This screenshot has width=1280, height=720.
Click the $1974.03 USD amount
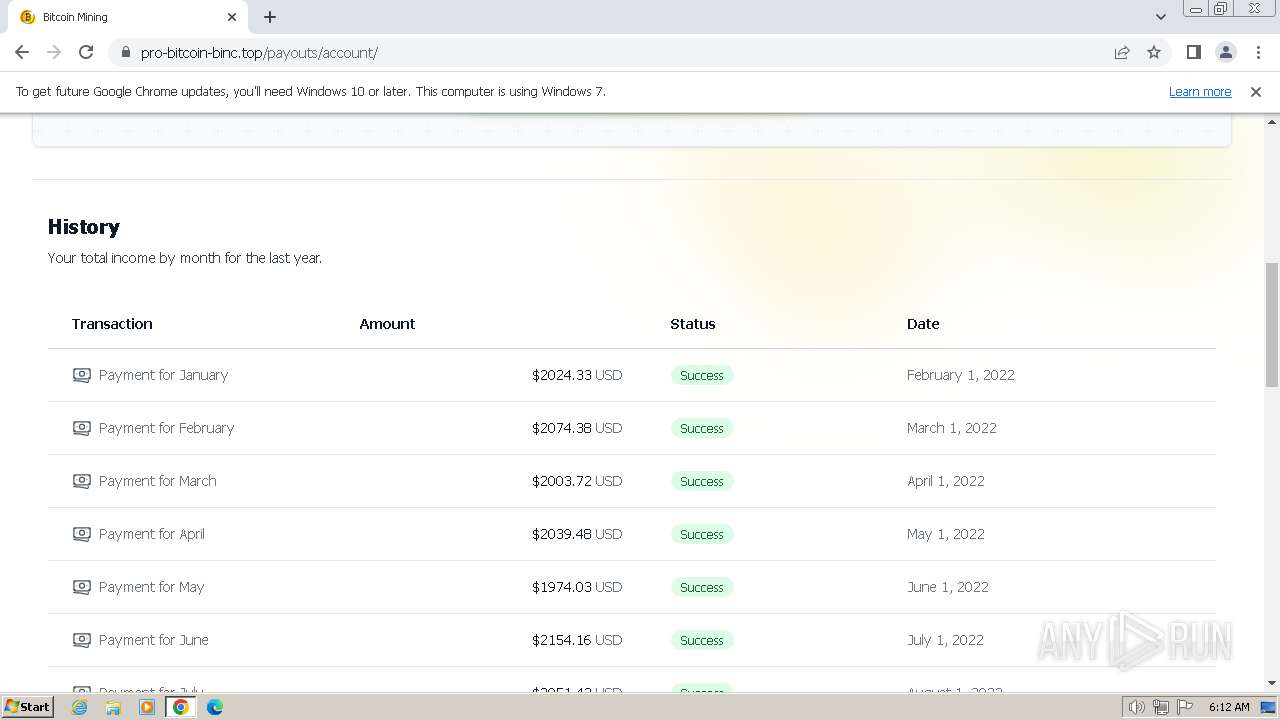tap(577, 587)
